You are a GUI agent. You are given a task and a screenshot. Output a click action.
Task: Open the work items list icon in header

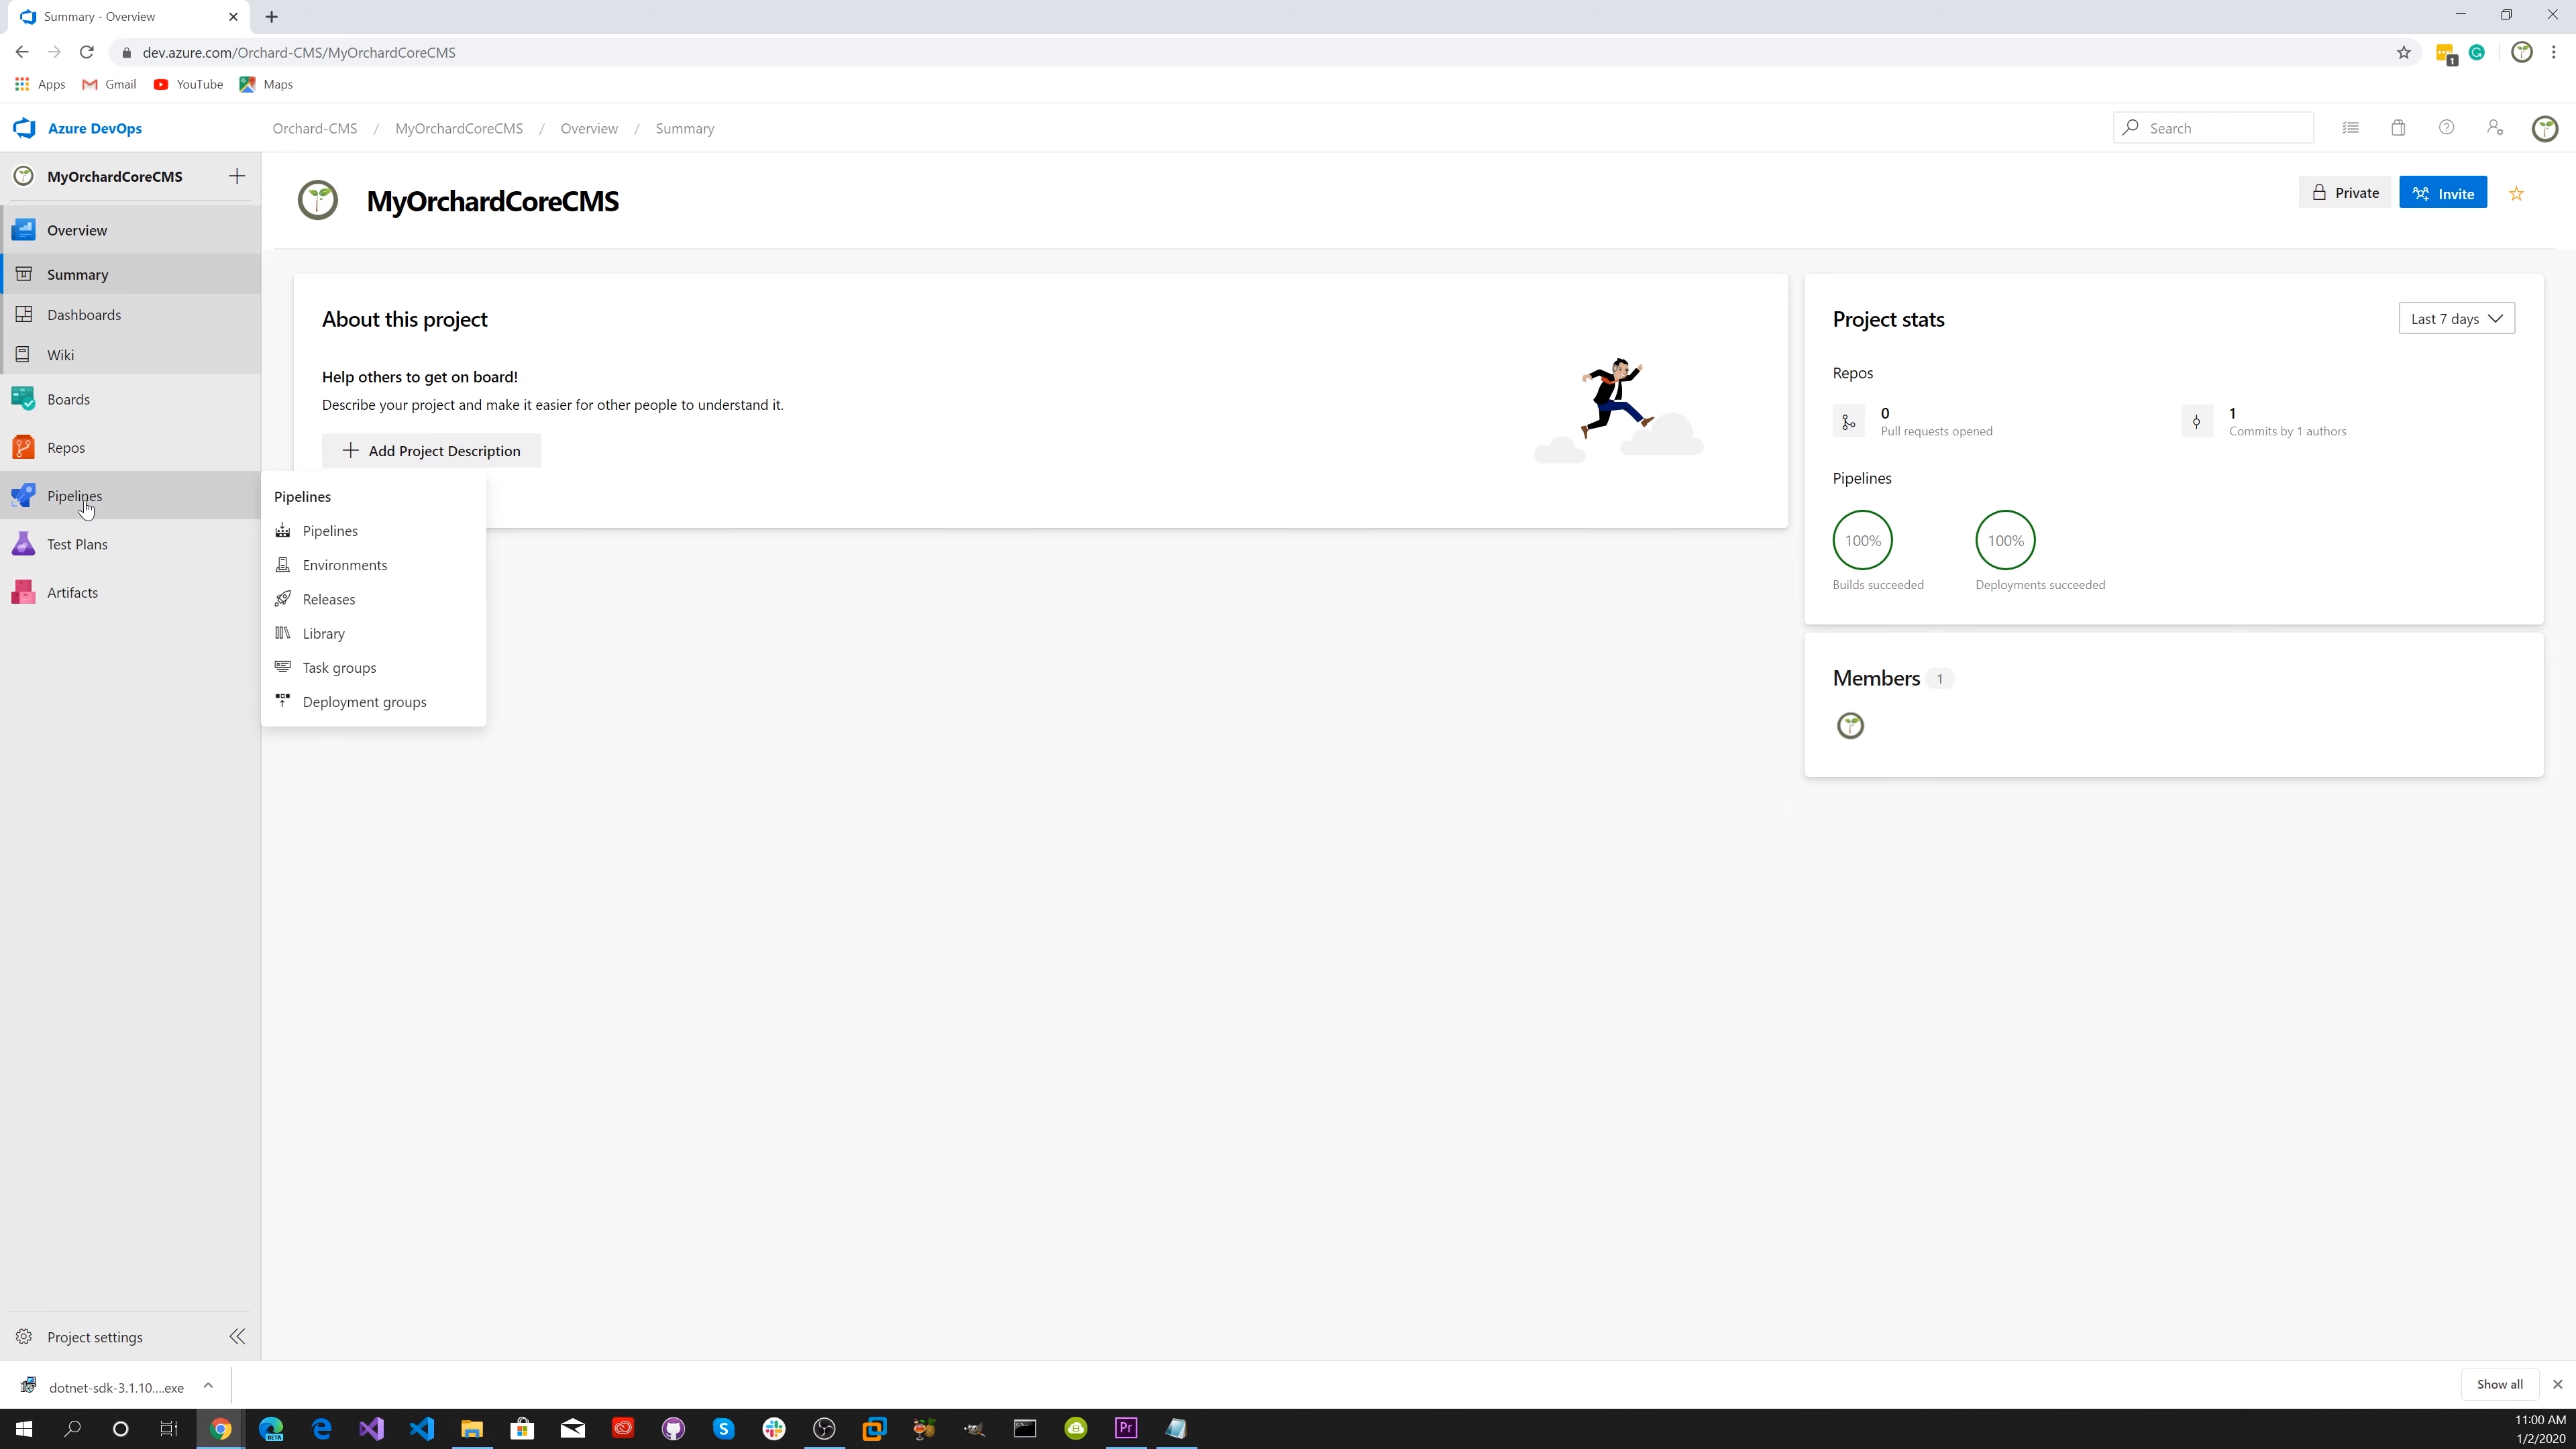coord(2351,128)
